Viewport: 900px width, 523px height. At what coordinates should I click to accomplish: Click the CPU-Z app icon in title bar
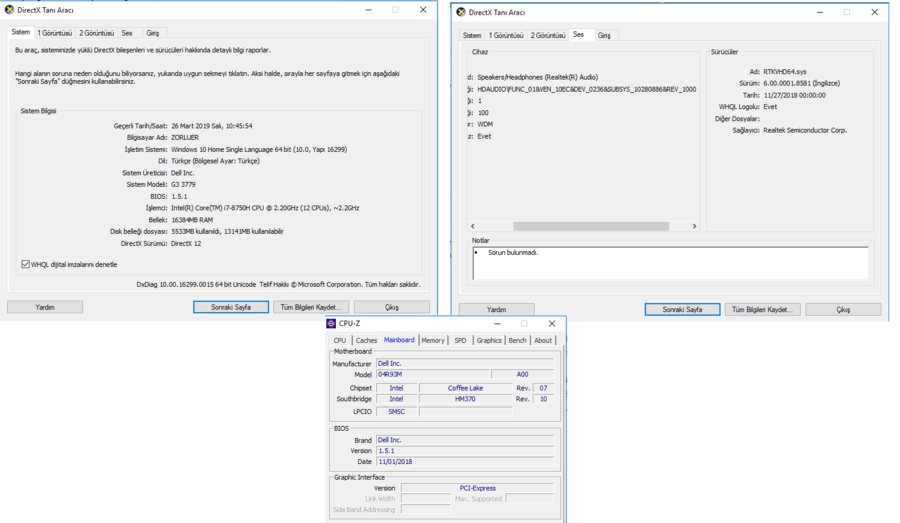click(x=331, y=324)
